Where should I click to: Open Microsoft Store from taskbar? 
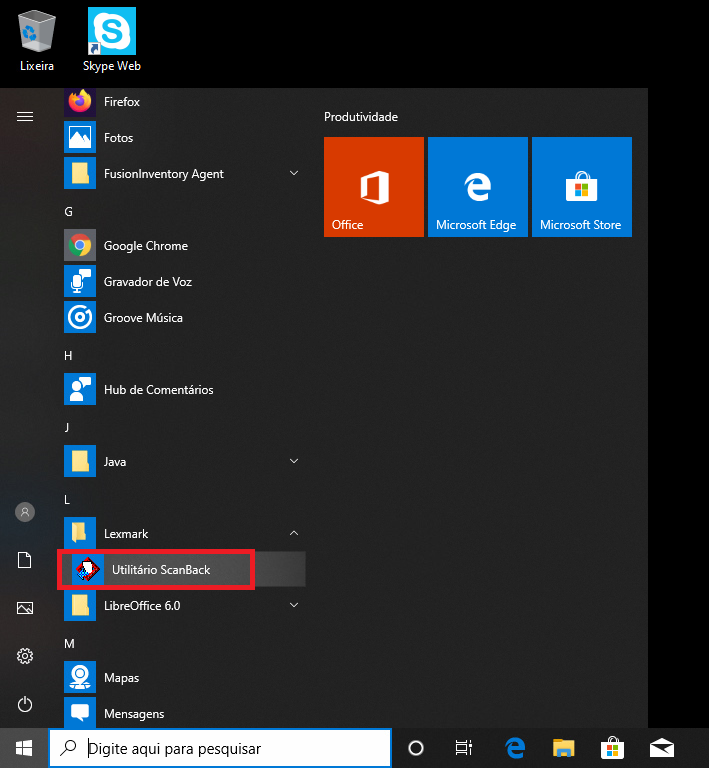(612, 748)
